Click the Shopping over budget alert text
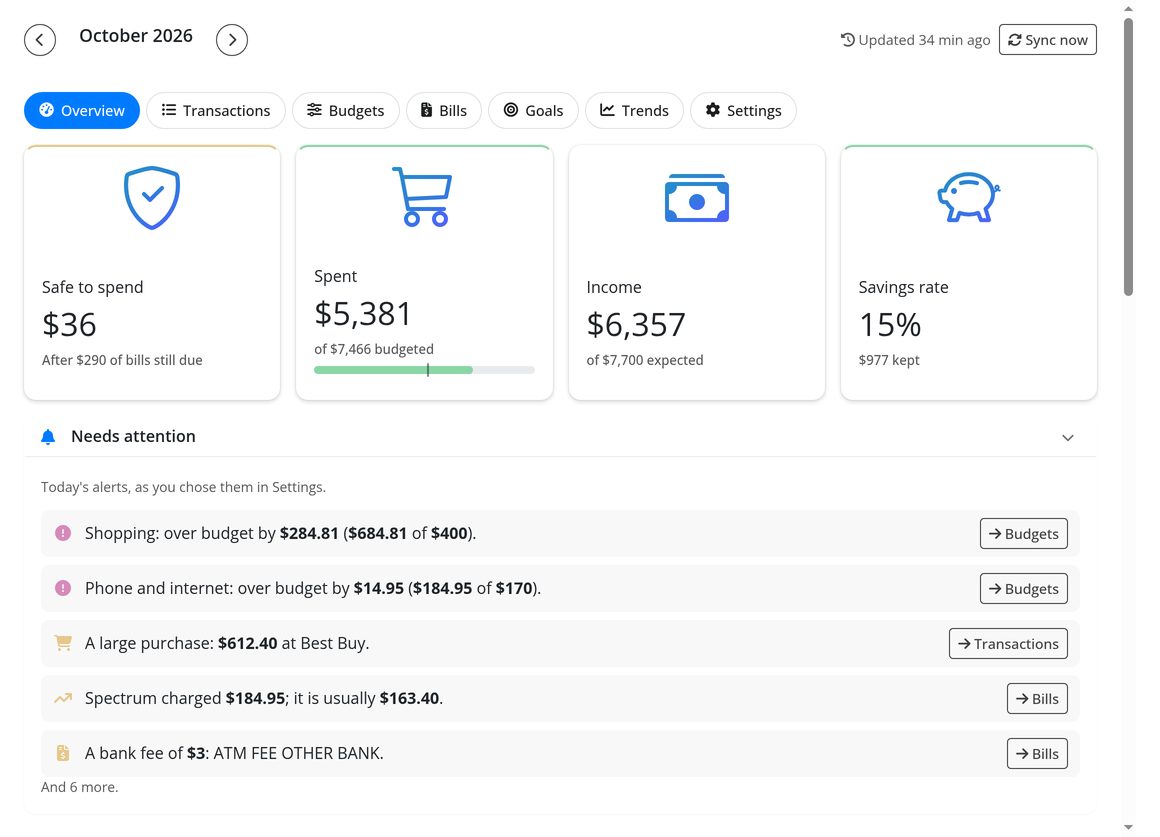1160x837 pixels. [280, 533]
